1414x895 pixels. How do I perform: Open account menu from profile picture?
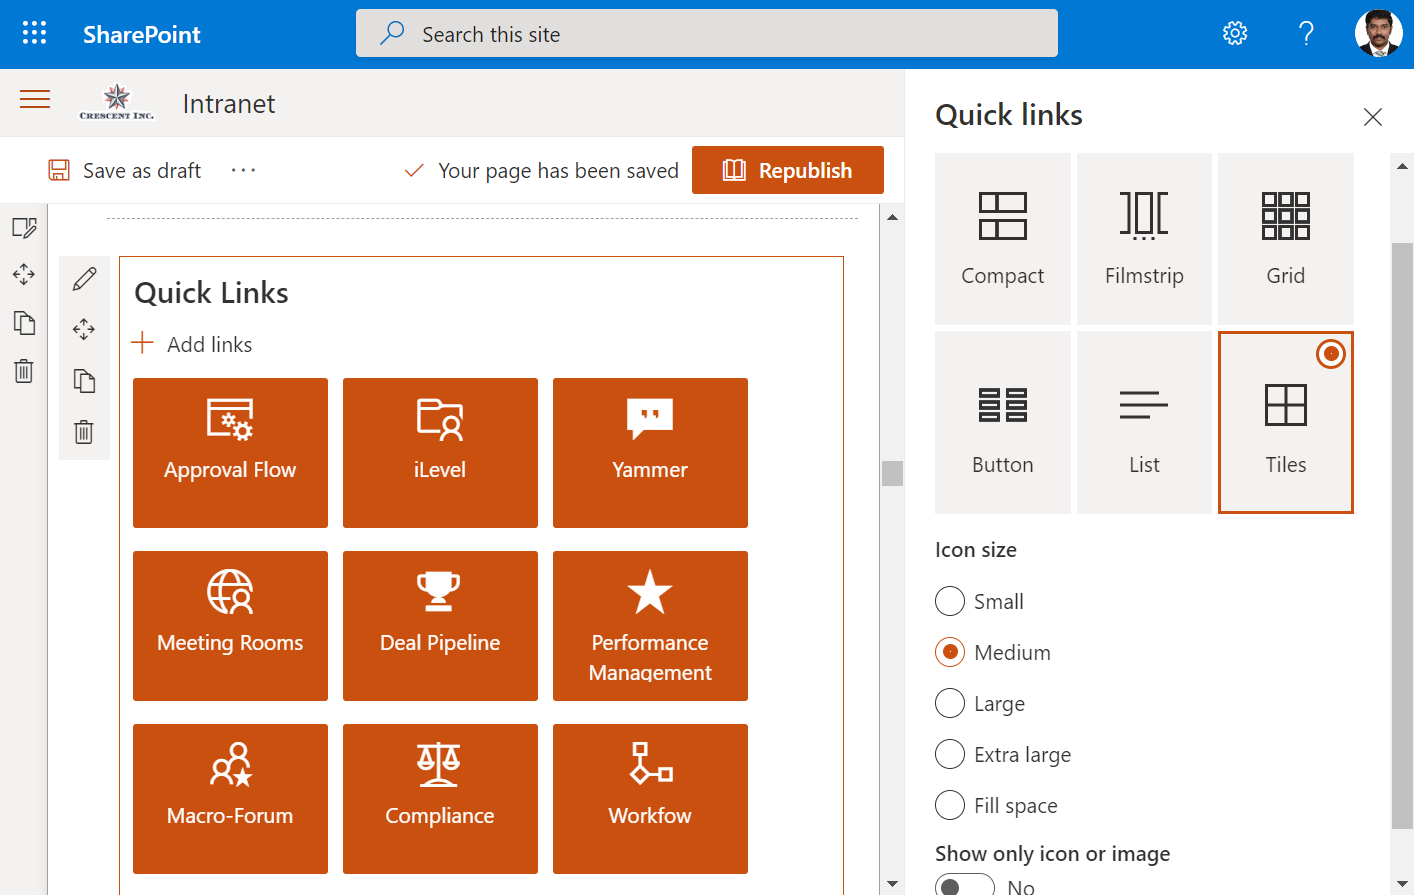tap(1378, 33)
